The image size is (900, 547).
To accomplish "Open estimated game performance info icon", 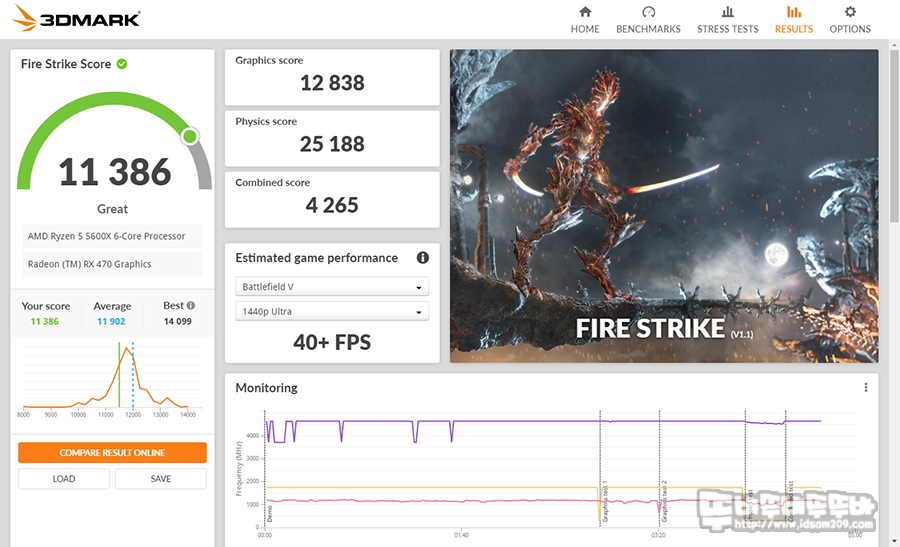I will [x=422, y=258].
